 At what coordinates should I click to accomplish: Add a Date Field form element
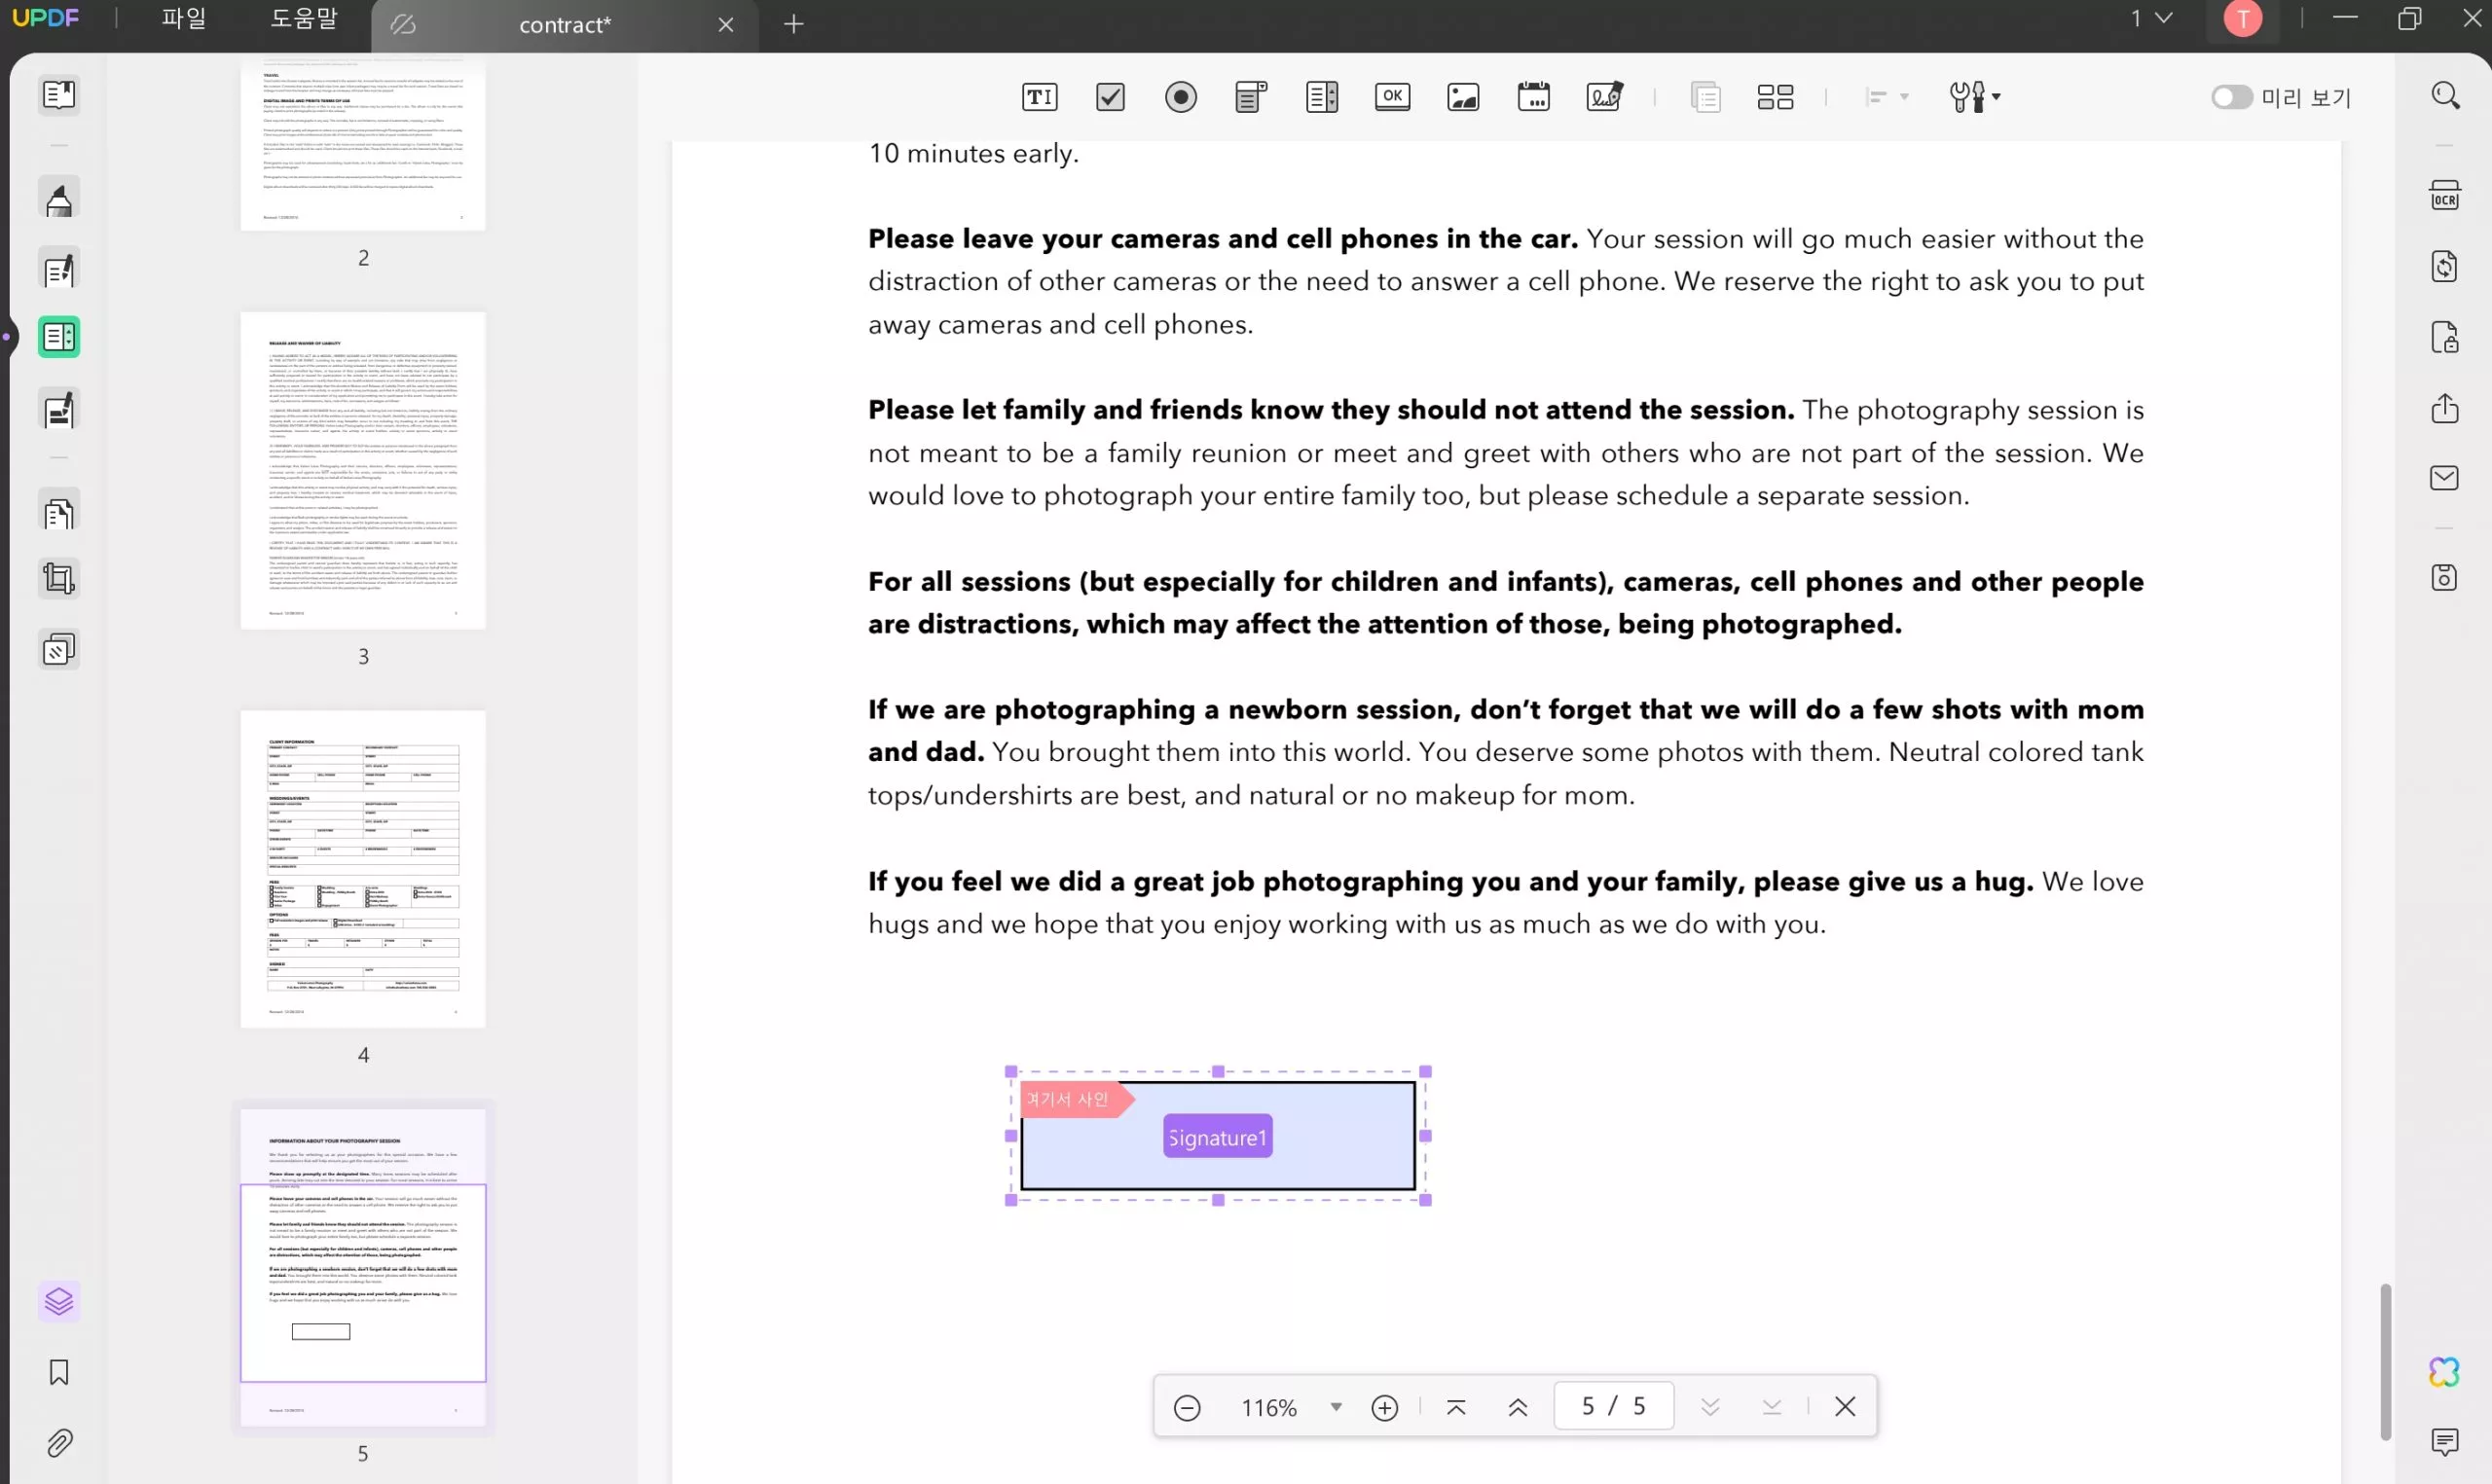point(1533,97)
